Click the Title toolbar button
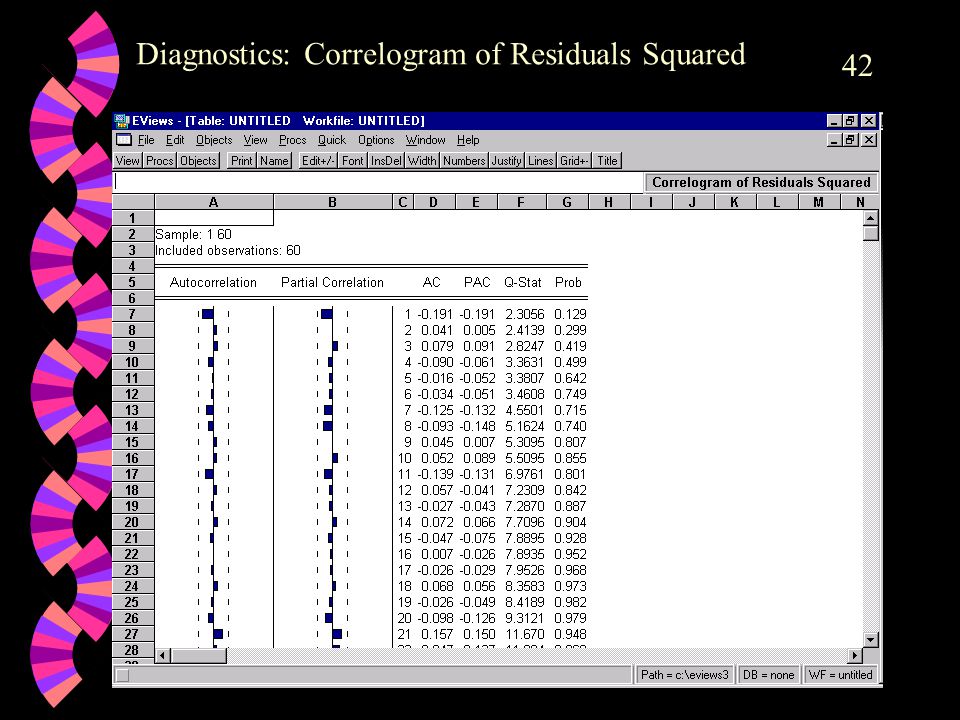 [607, 160]
